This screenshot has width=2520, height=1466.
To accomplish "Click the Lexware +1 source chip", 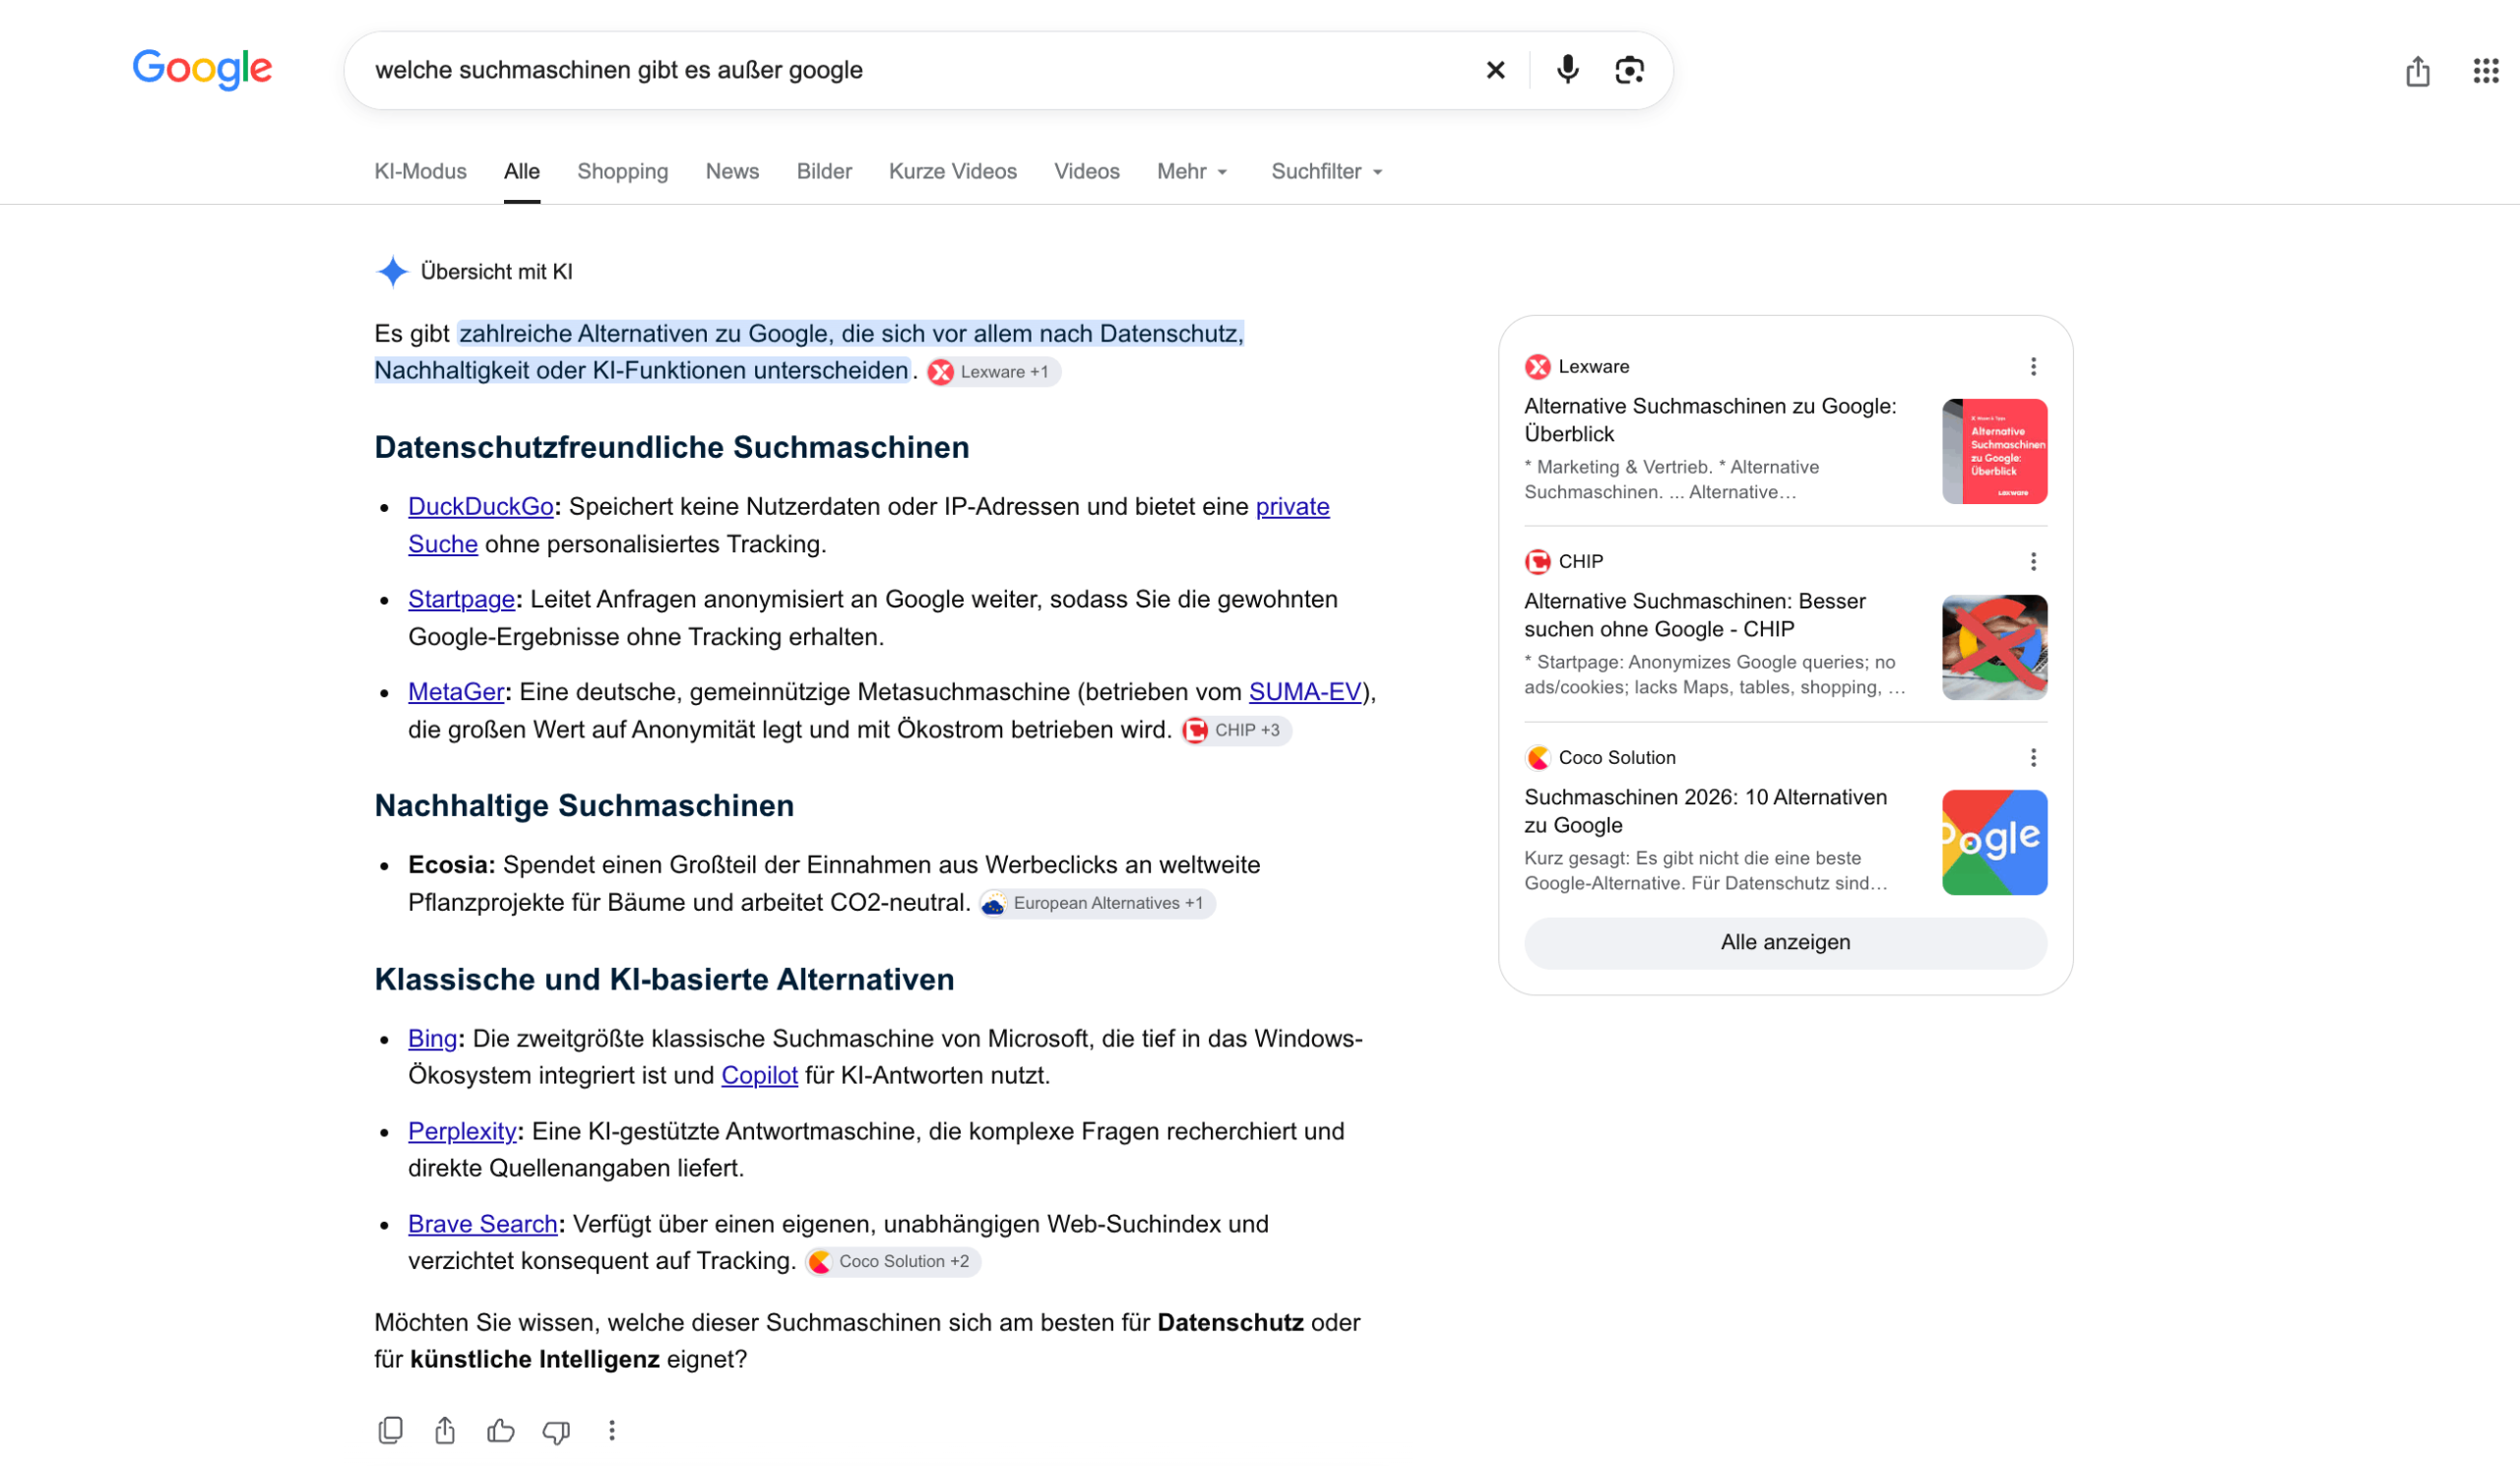I will tap(993, 372).
